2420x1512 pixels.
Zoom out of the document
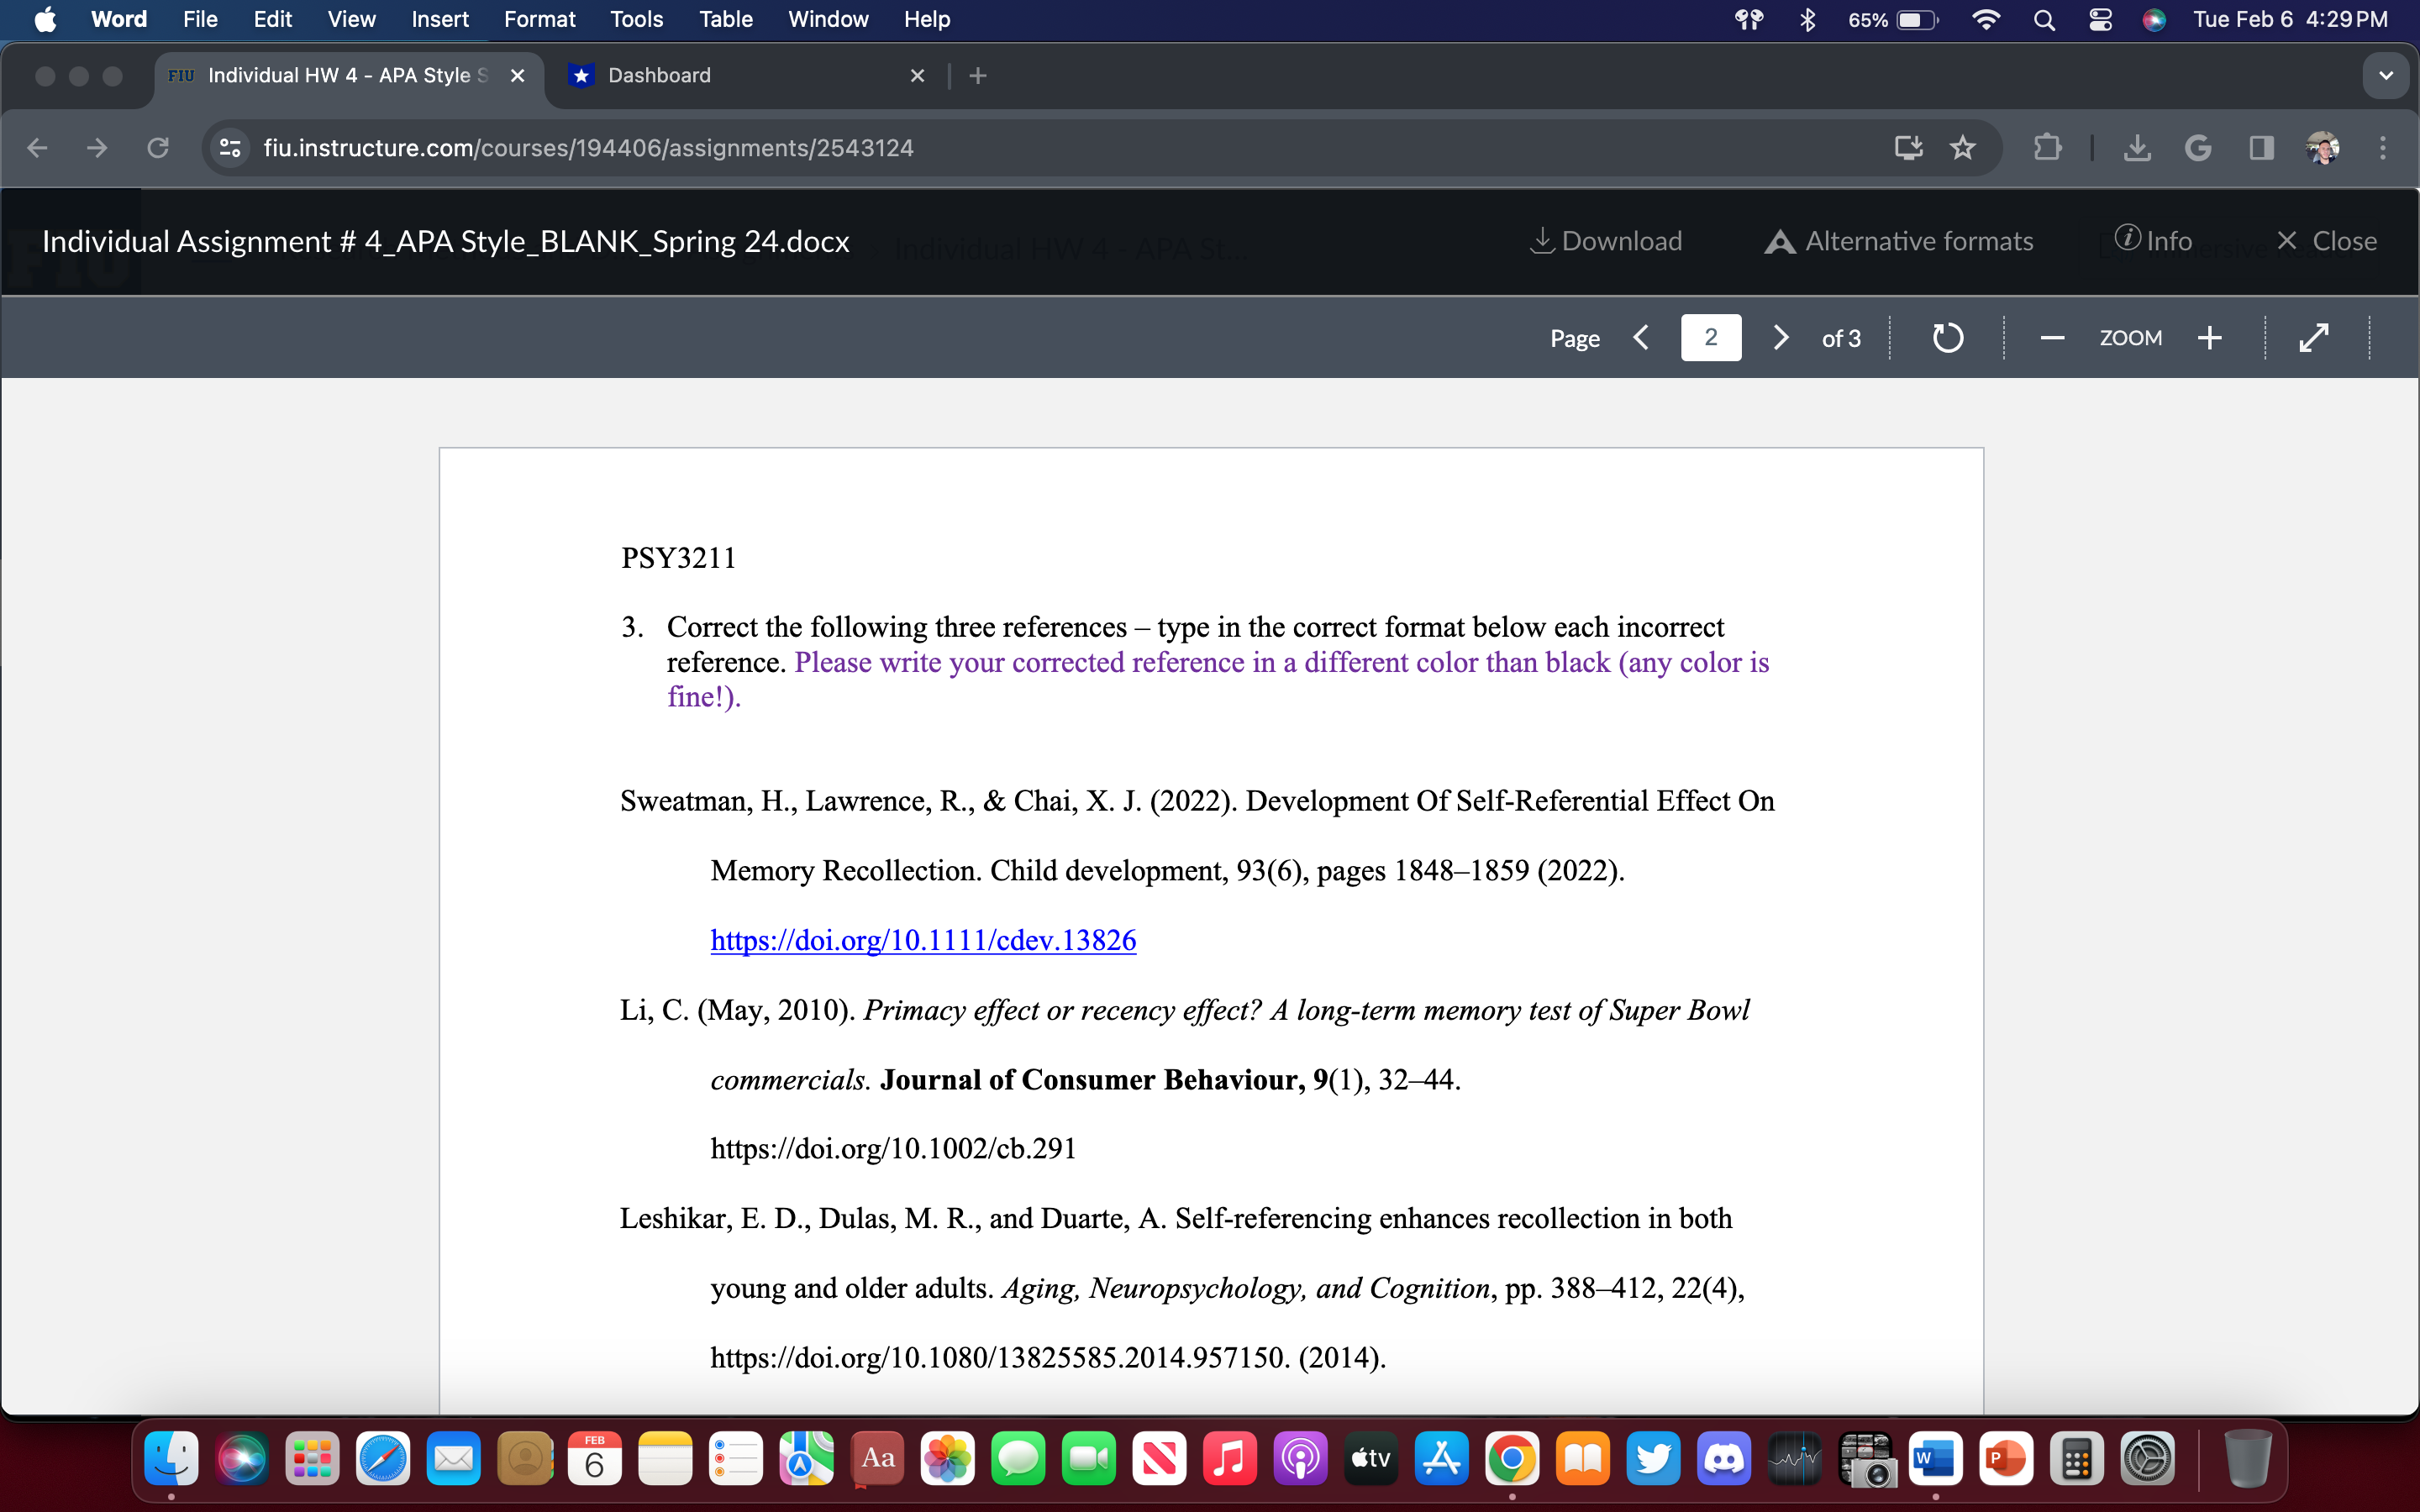coord(2052,337)
